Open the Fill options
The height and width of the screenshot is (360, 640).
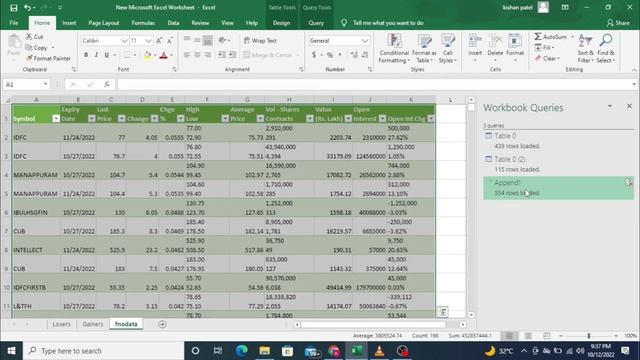point(545,47)
